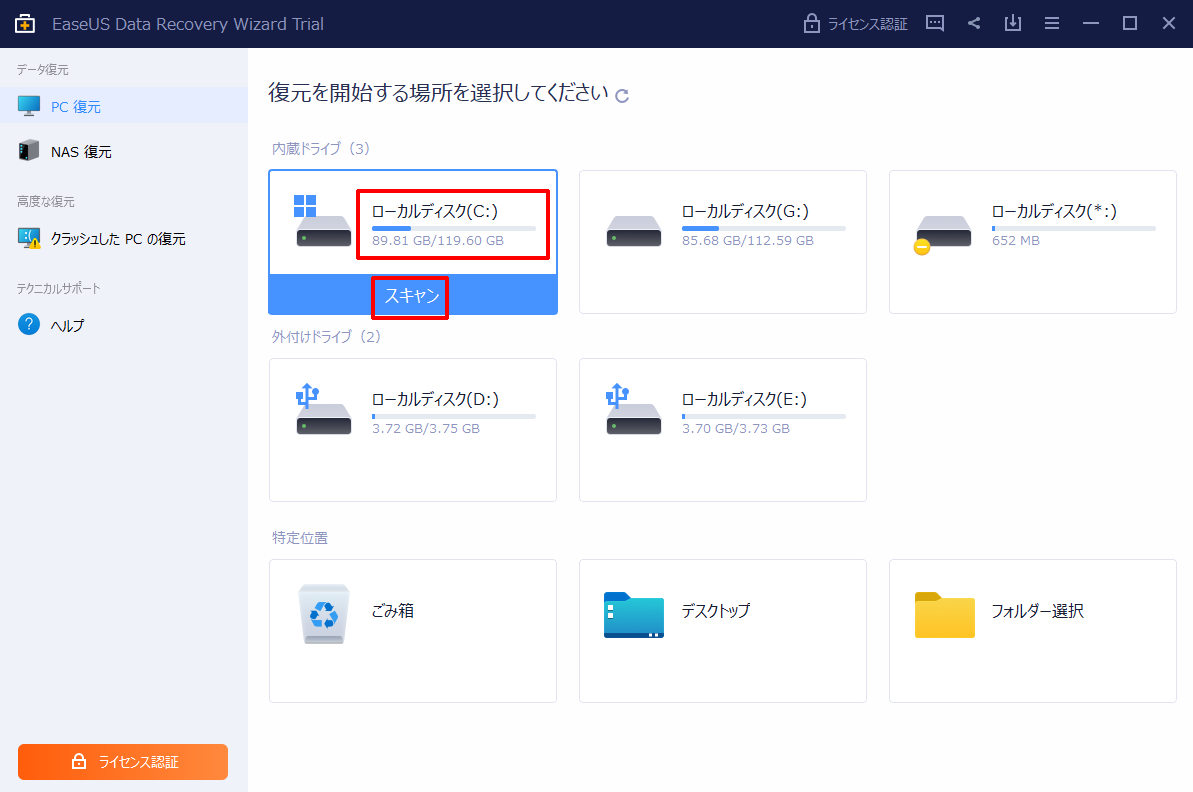The image size is (1193, 792).
Task: Click ライセンス認証 link in the title bar
Action: (x=857, y=24)
